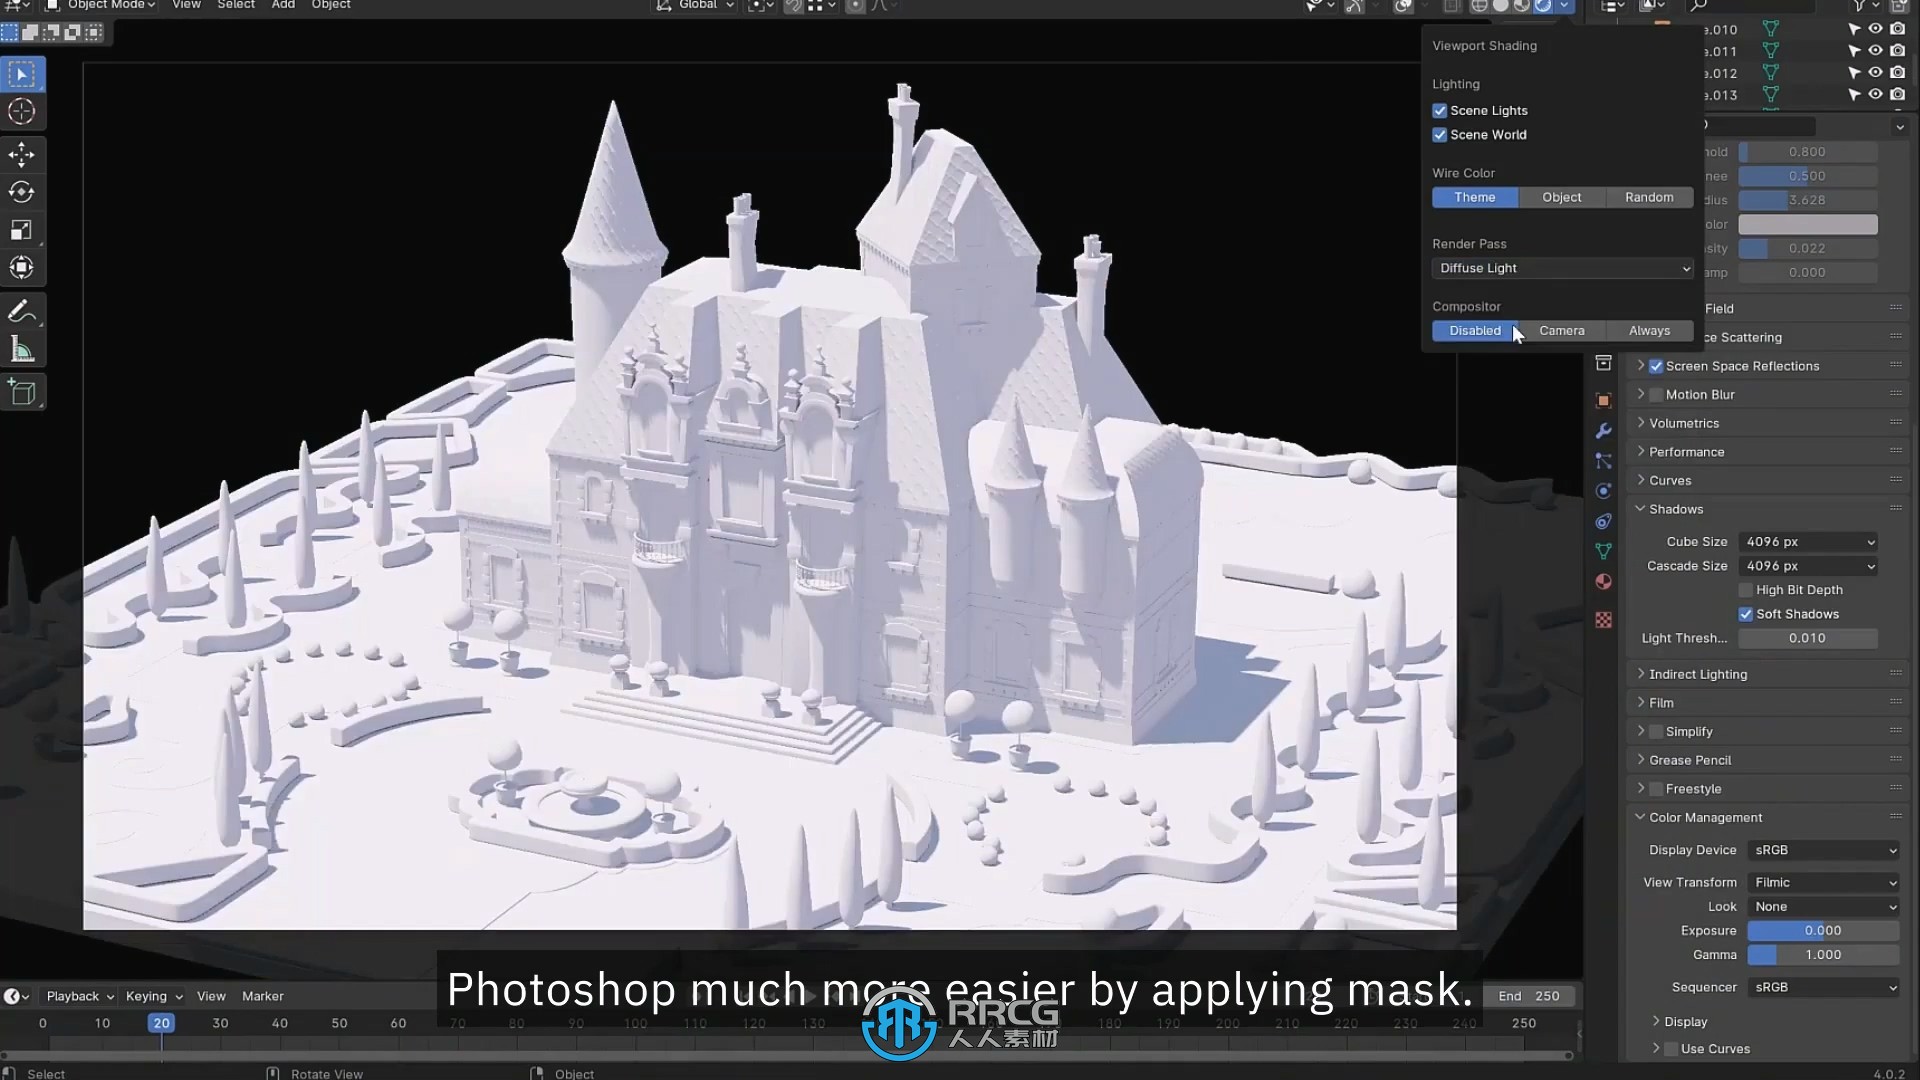This screenshot has height=1080, width=1920.
Task: Click the Add menu in menu bar
Action: [284, 5]
